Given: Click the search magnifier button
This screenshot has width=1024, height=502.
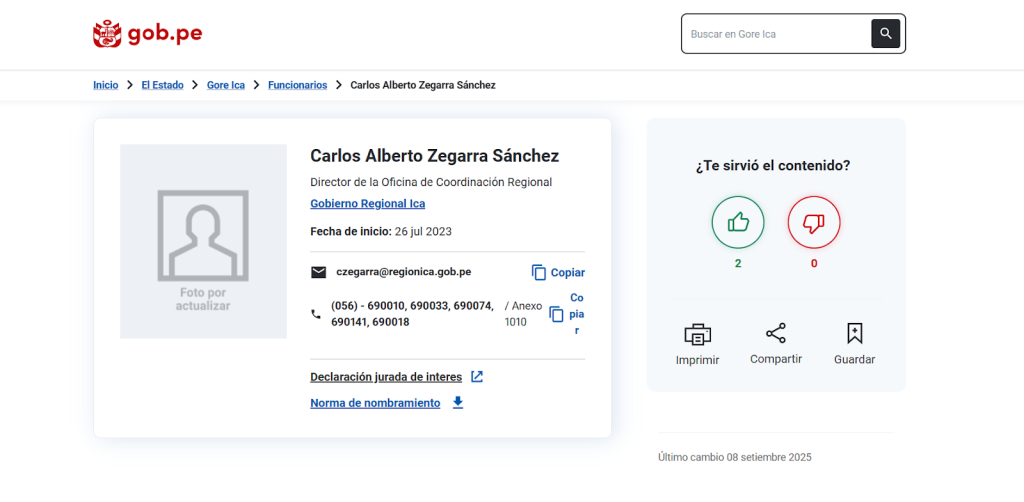Looking at the screenshot, I should pos(885,34).
